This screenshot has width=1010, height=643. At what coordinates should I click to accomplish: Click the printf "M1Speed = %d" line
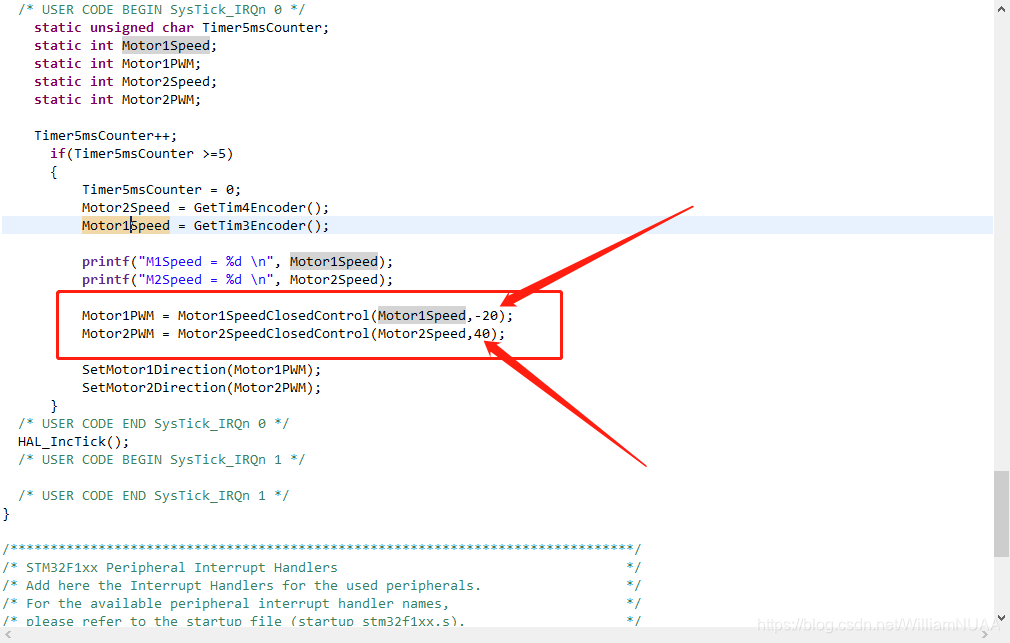(237, 262)
